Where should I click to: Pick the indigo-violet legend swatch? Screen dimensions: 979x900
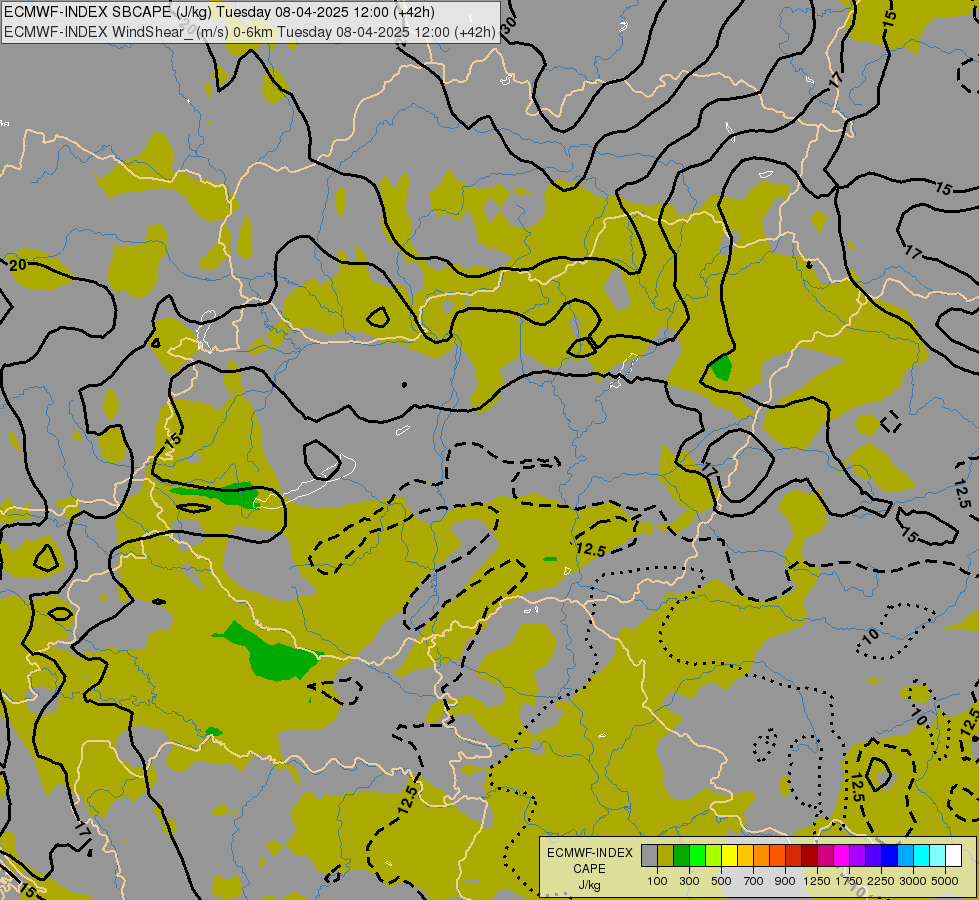tap(874, 855)
